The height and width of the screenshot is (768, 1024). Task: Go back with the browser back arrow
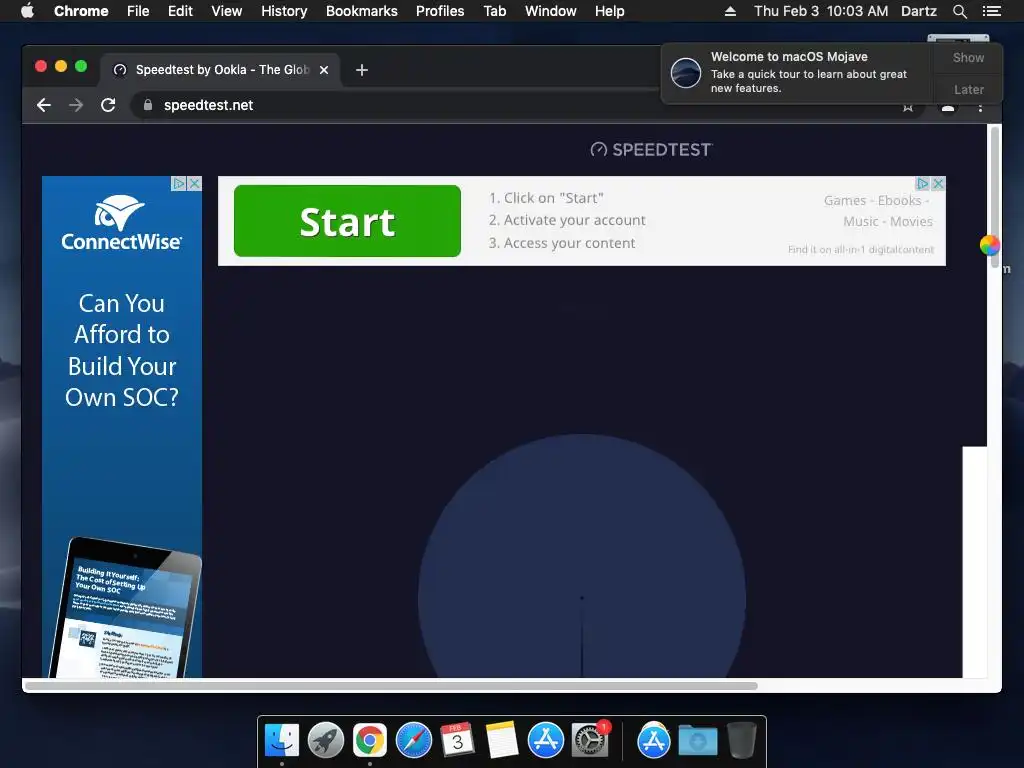click(x=44, y=105)
